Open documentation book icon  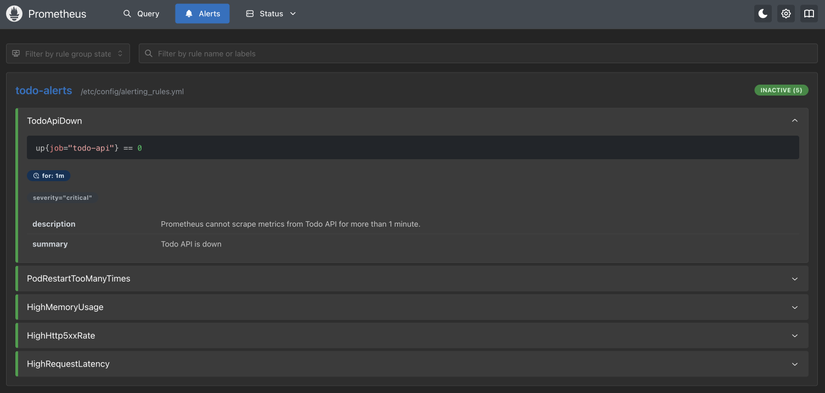click(x=809, y=14)
